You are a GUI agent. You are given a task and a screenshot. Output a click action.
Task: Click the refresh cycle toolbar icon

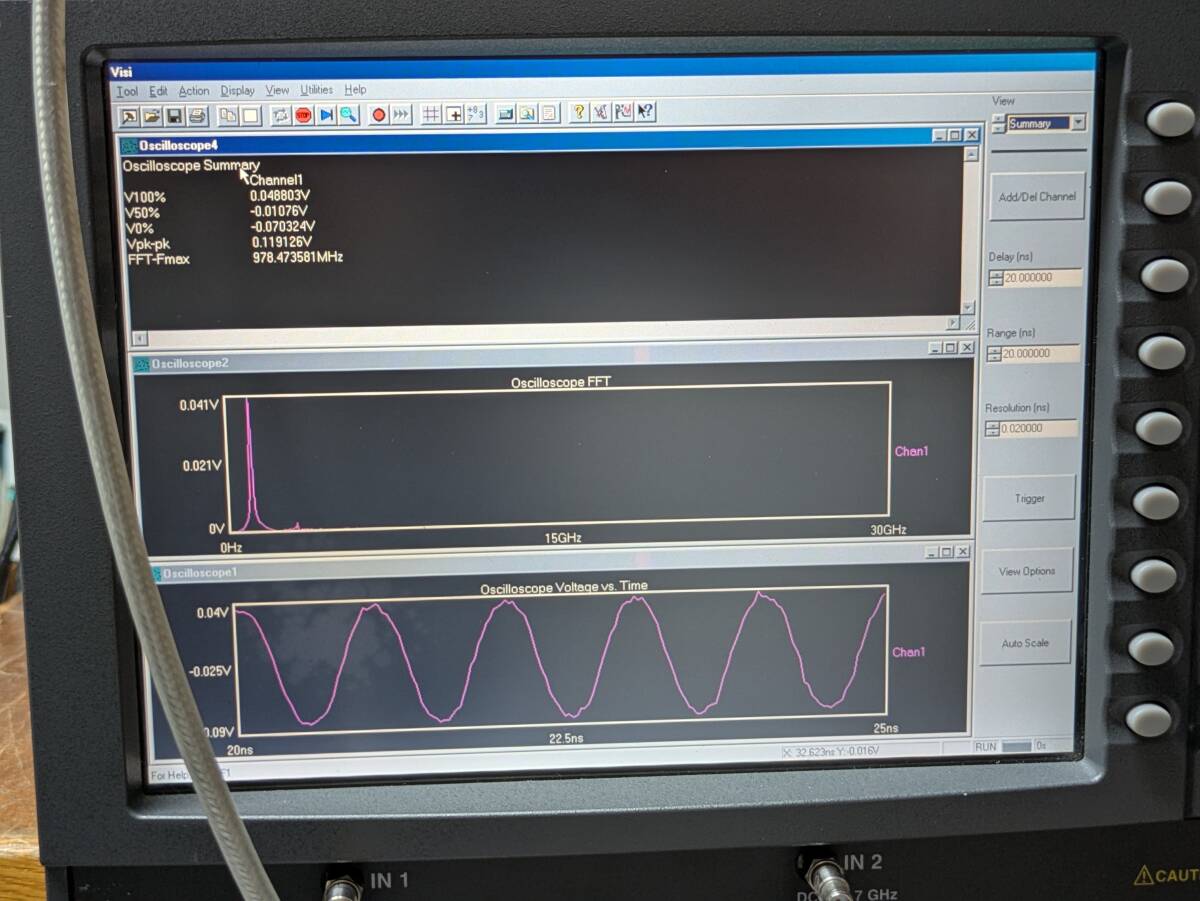280,115
